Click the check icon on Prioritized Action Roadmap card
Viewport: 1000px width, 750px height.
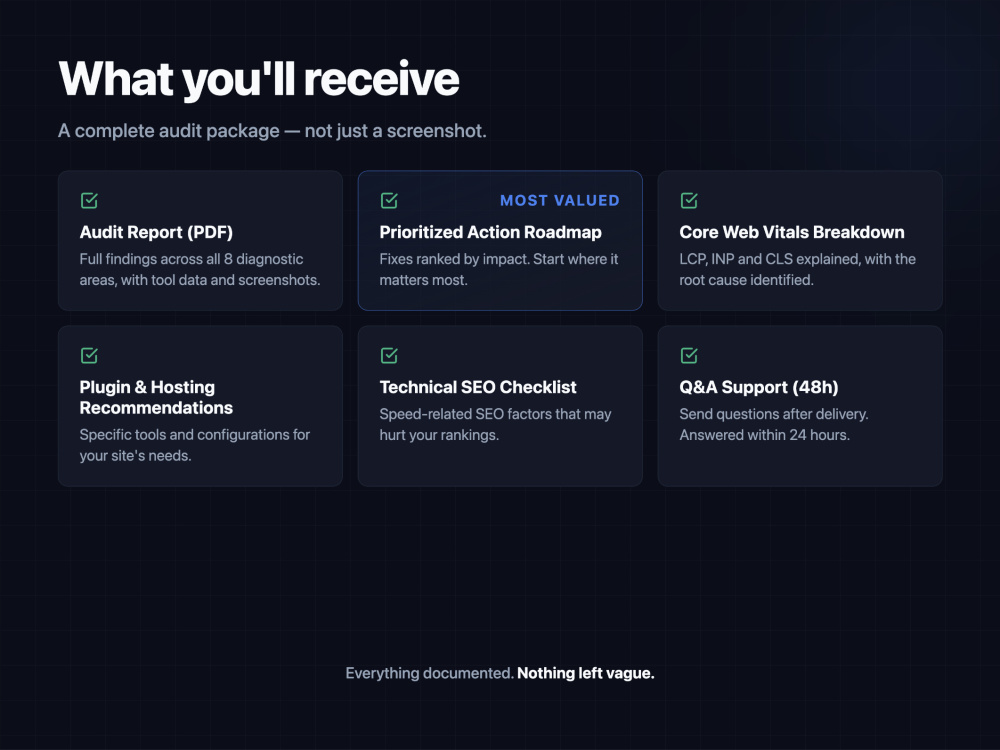389,200
